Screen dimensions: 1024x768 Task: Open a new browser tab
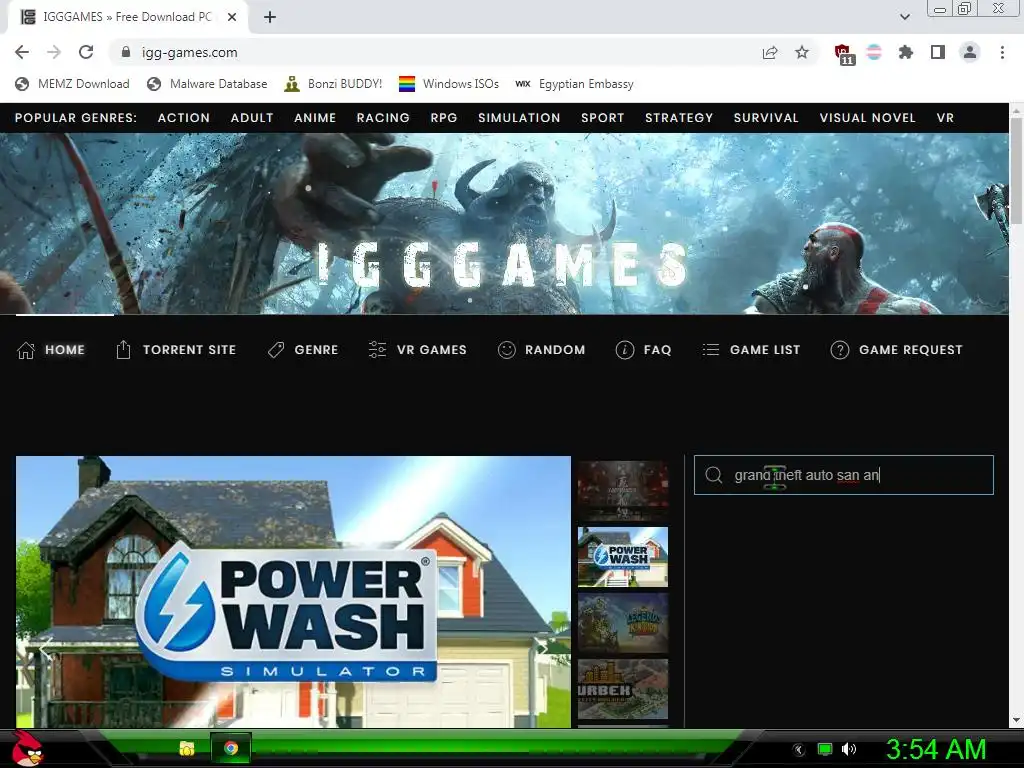click(270, 17)
